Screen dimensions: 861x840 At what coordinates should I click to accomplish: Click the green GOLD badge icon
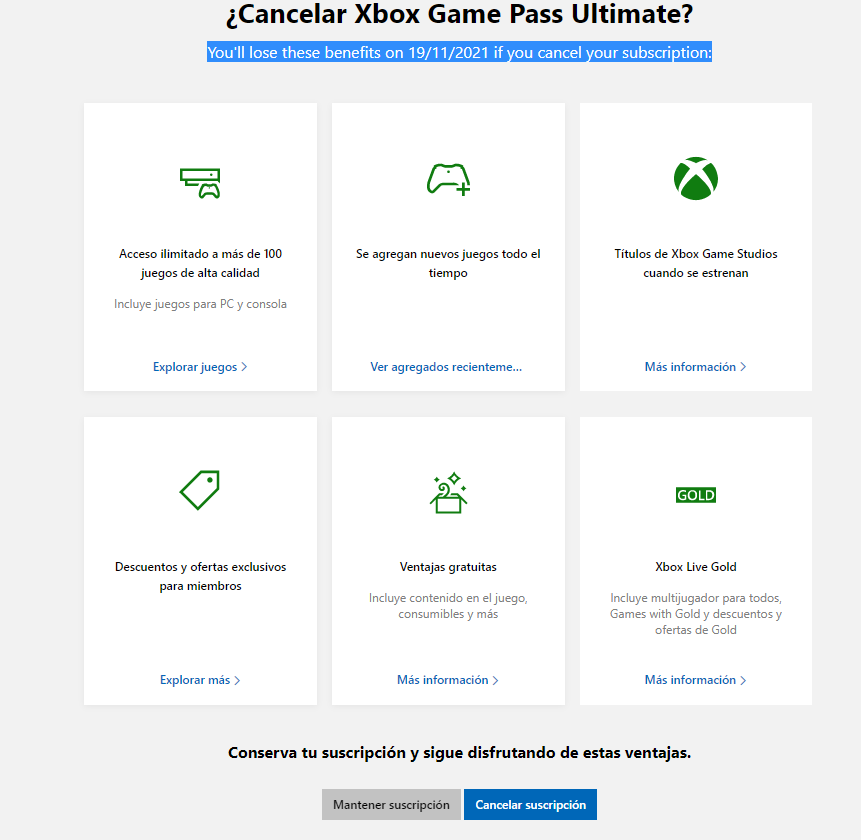(x=696, y=495)
